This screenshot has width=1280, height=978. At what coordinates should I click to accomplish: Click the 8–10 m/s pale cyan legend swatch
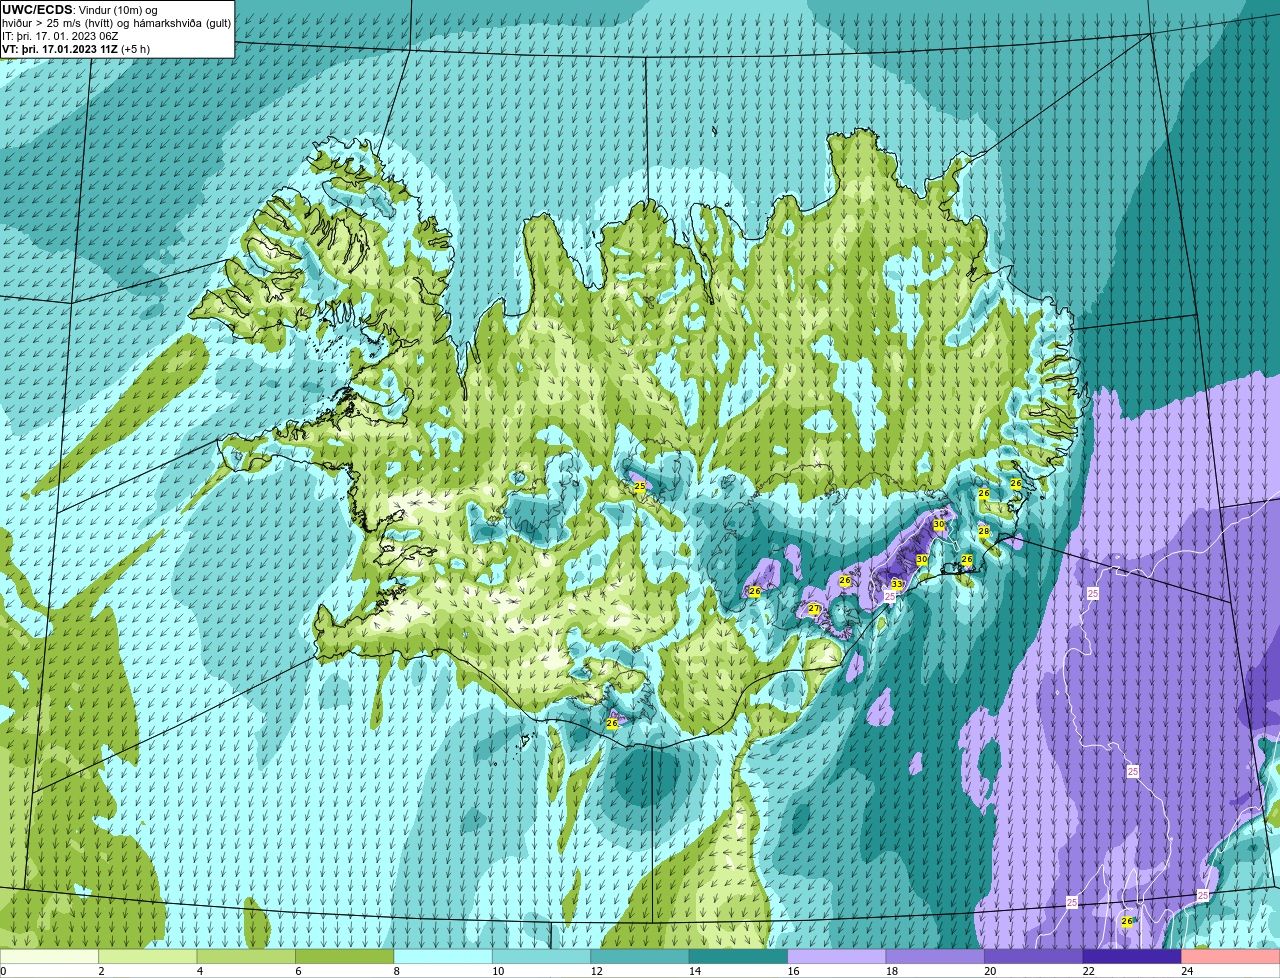[x=443, y=956]
